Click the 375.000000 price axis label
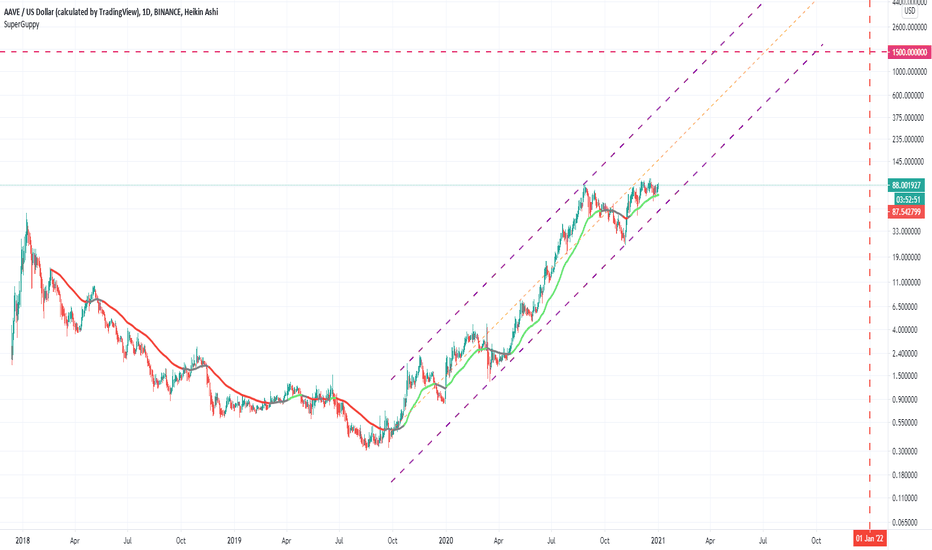 pos(909,118)
